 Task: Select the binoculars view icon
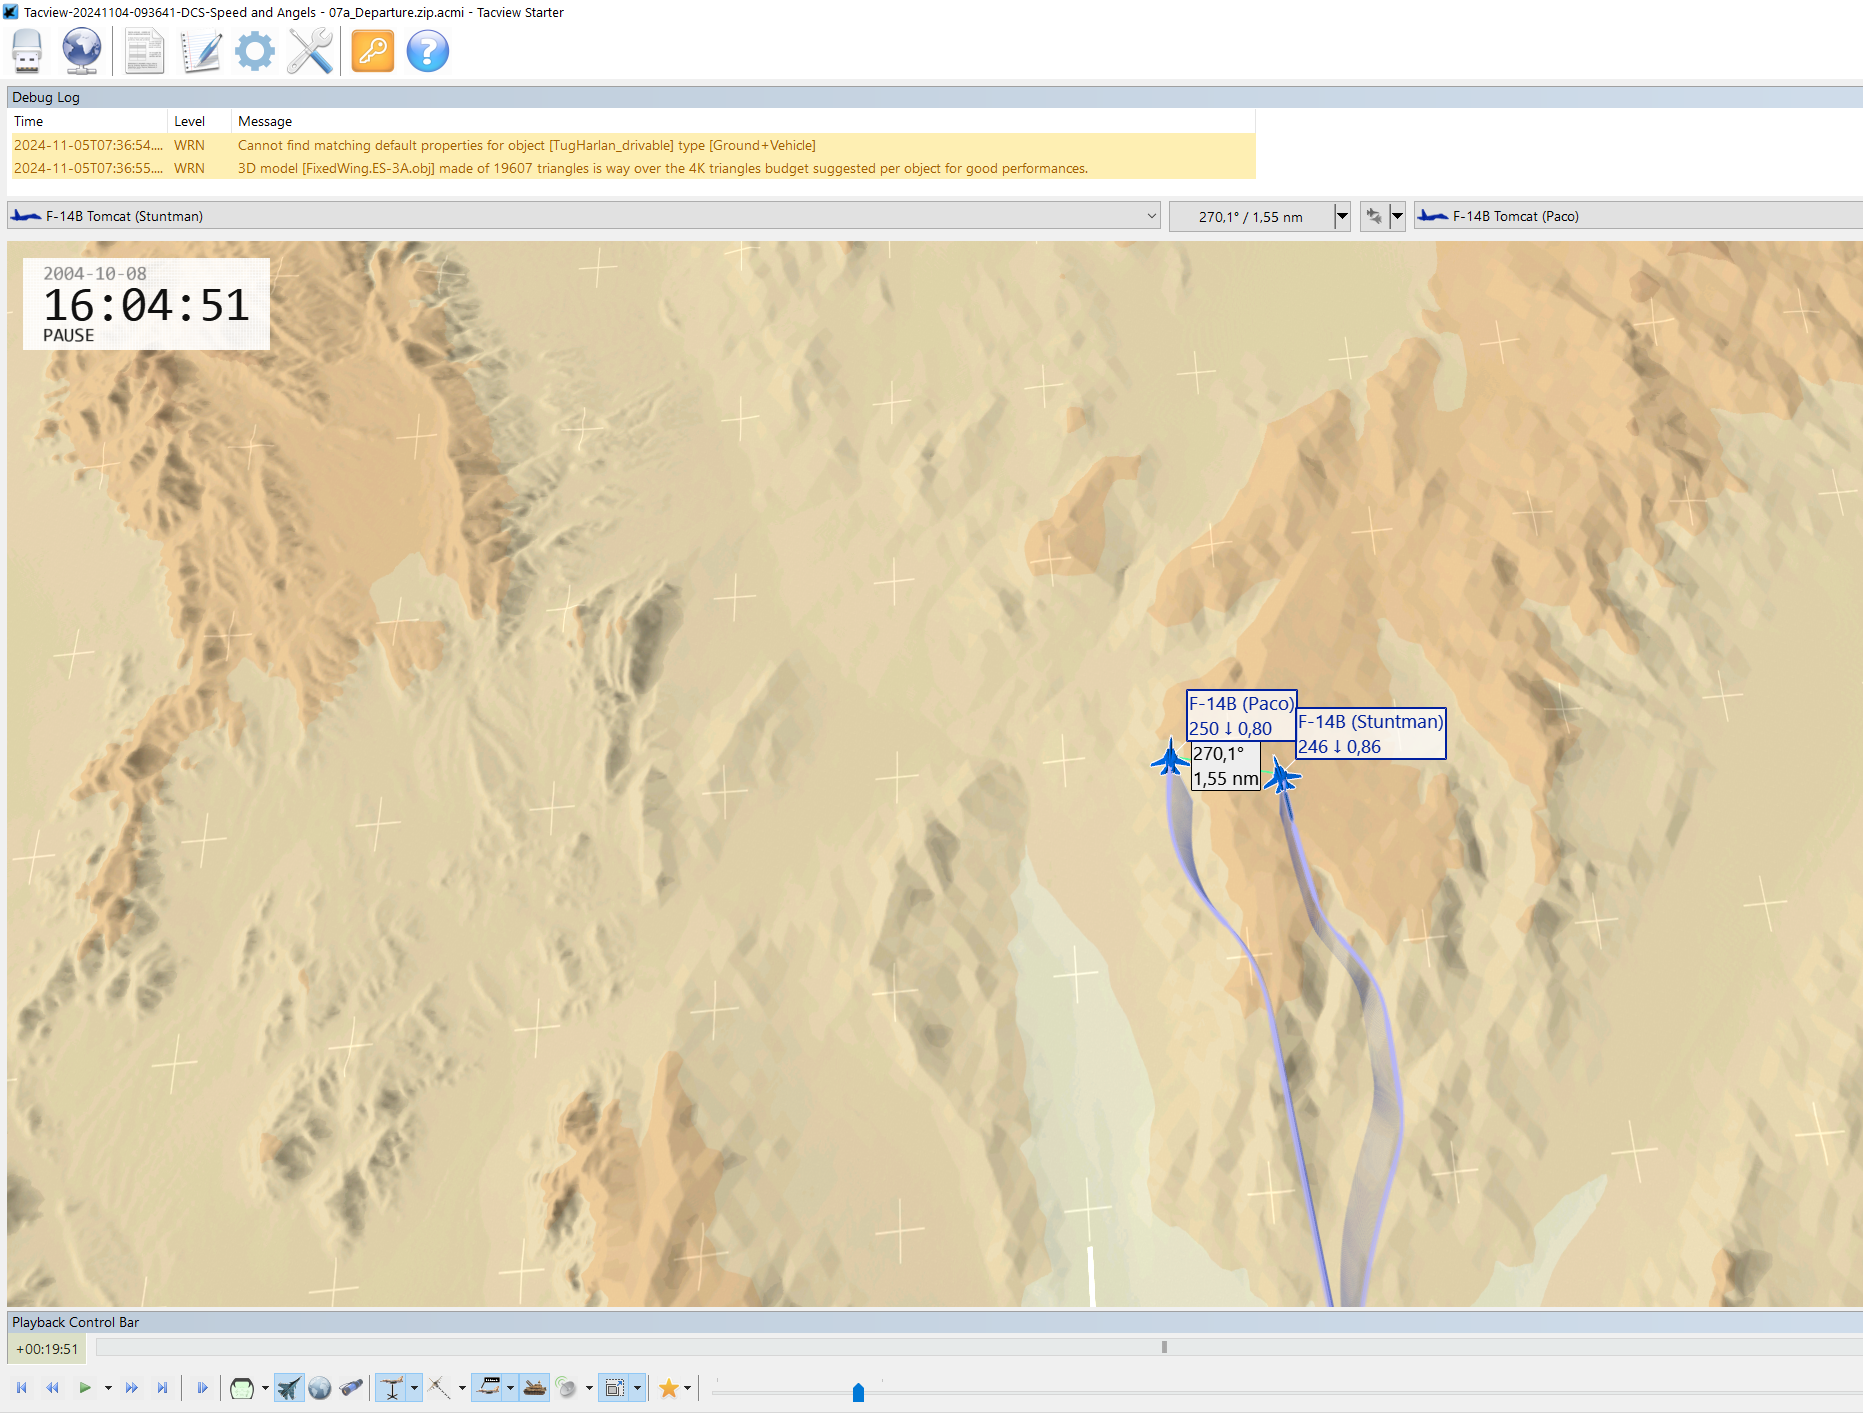pos(351,1388)
